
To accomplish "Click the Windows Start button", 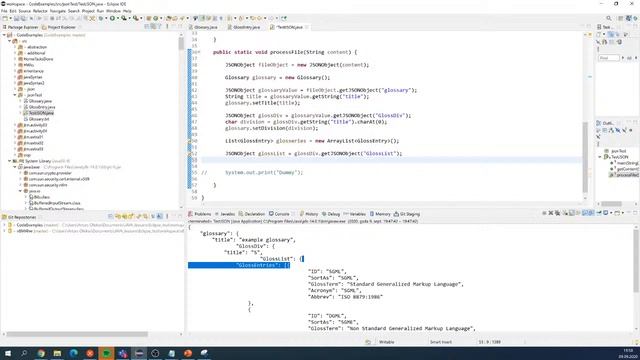I will (x=7, y=353).
